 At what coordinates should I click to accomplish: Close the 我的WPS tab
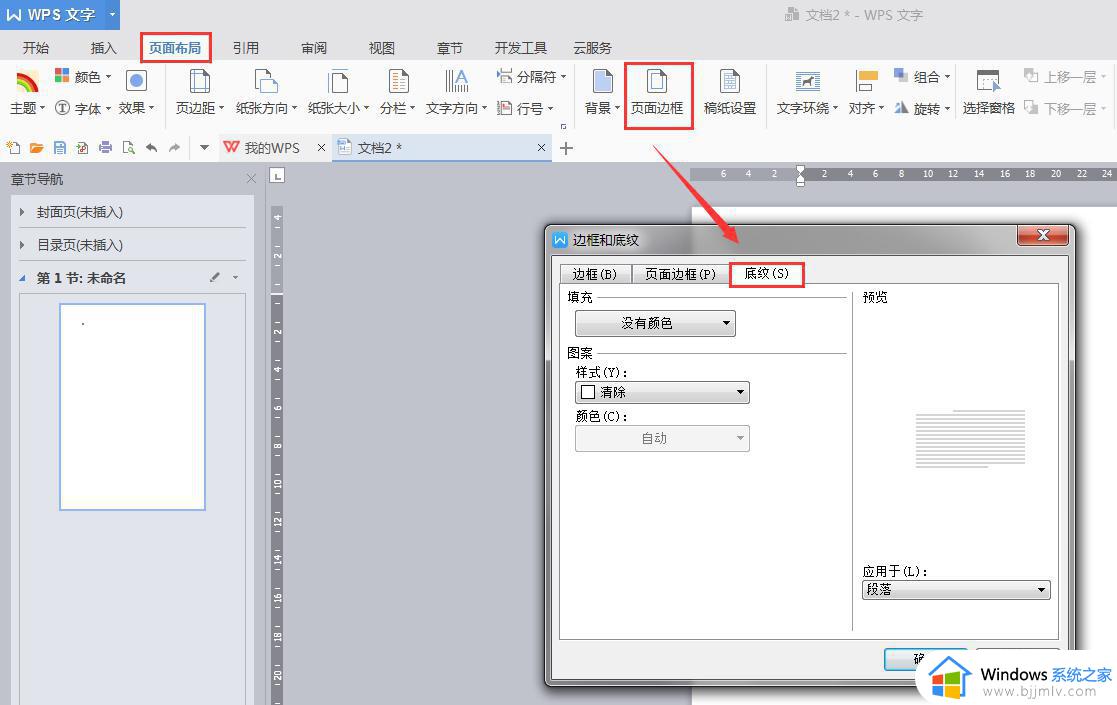pos(321,147)
